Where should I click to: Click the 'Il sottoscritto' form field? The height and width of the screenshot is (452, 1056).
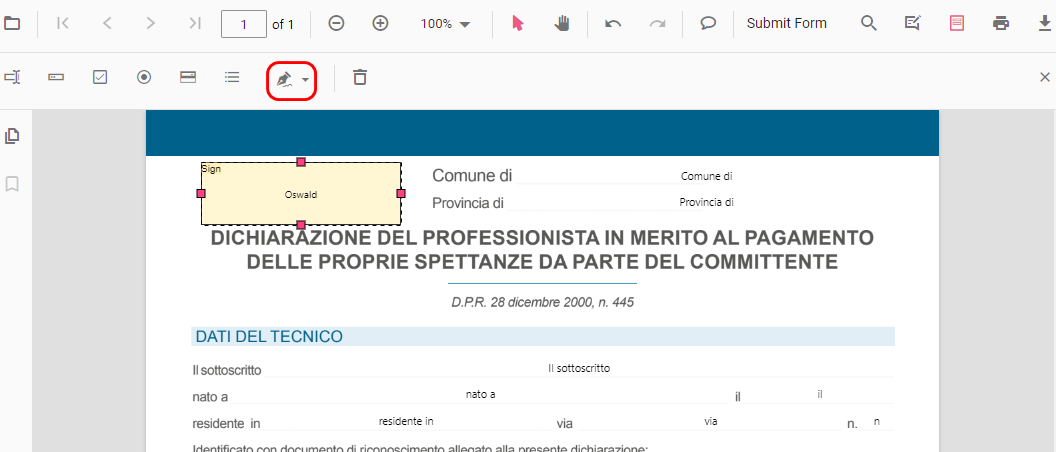tap(579, 368)
